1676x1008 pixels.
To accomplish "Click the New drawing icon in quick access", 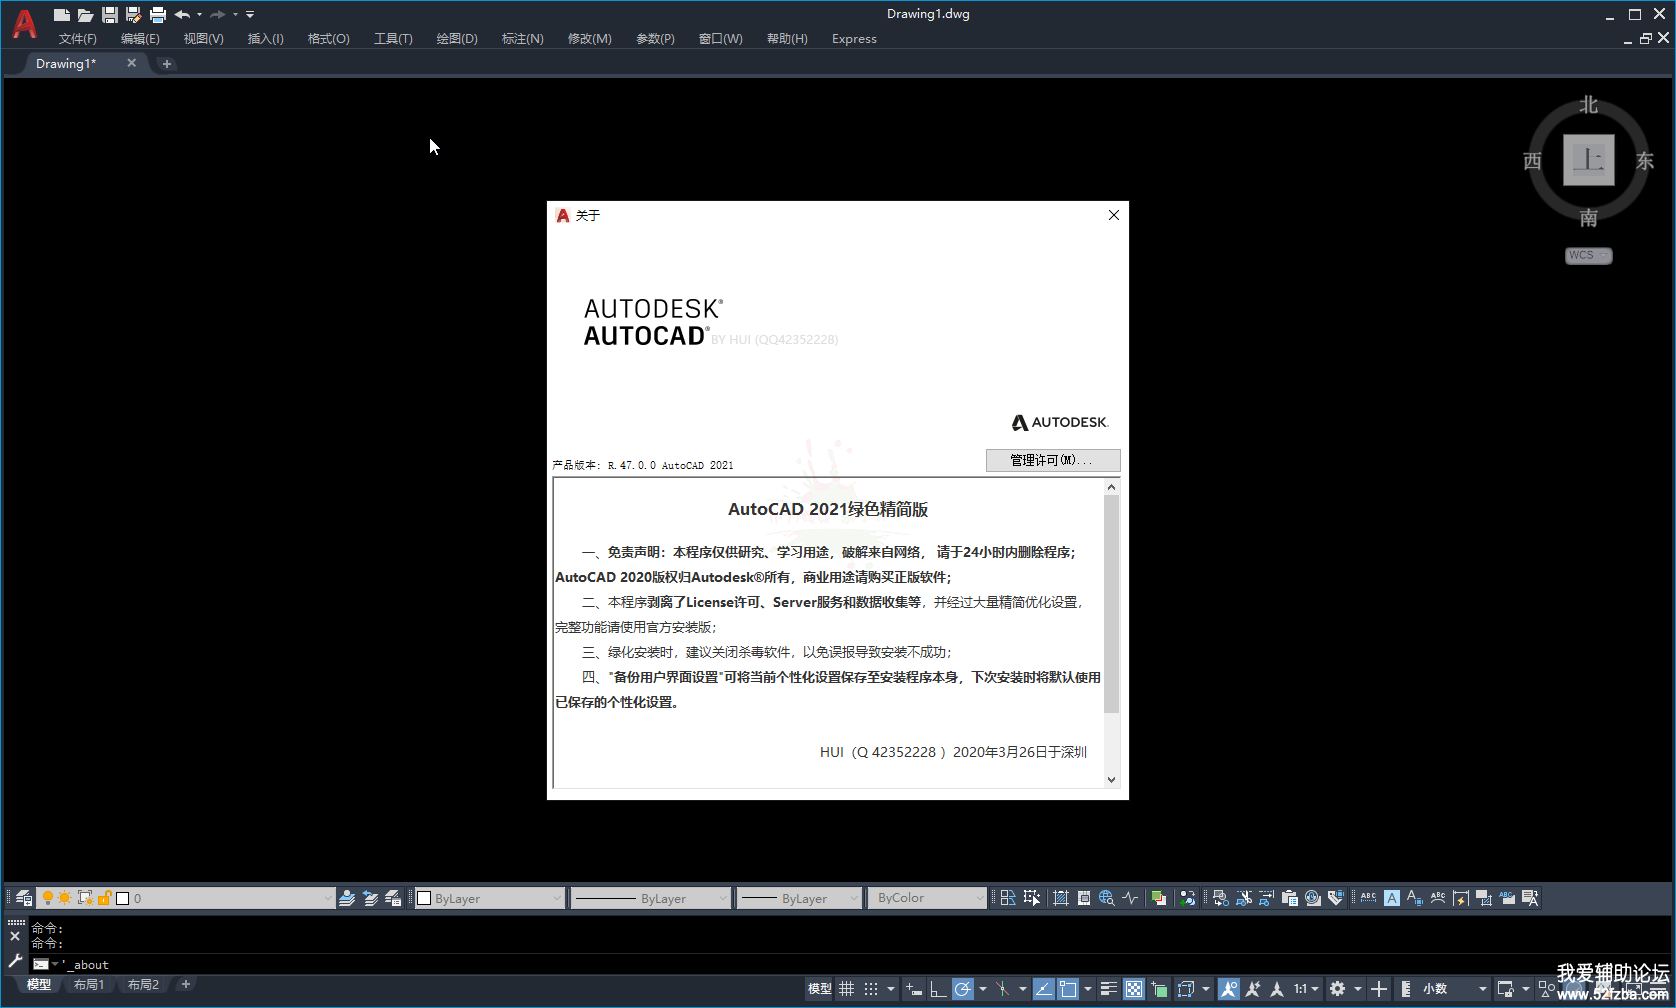I will click(x=62, y=14).
